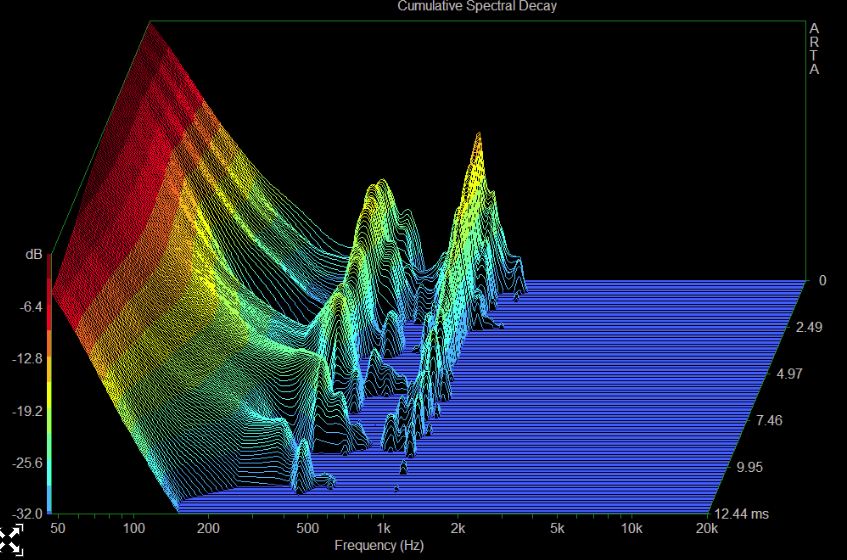
Task: Click the fullscreen expand arrows icon
Action: [x=11, y=539]
